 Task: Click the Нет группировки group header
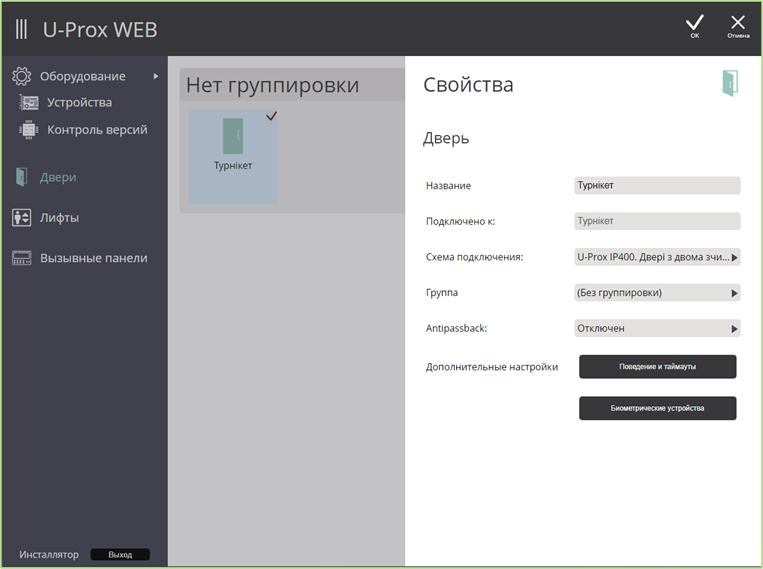pos(292,85)
